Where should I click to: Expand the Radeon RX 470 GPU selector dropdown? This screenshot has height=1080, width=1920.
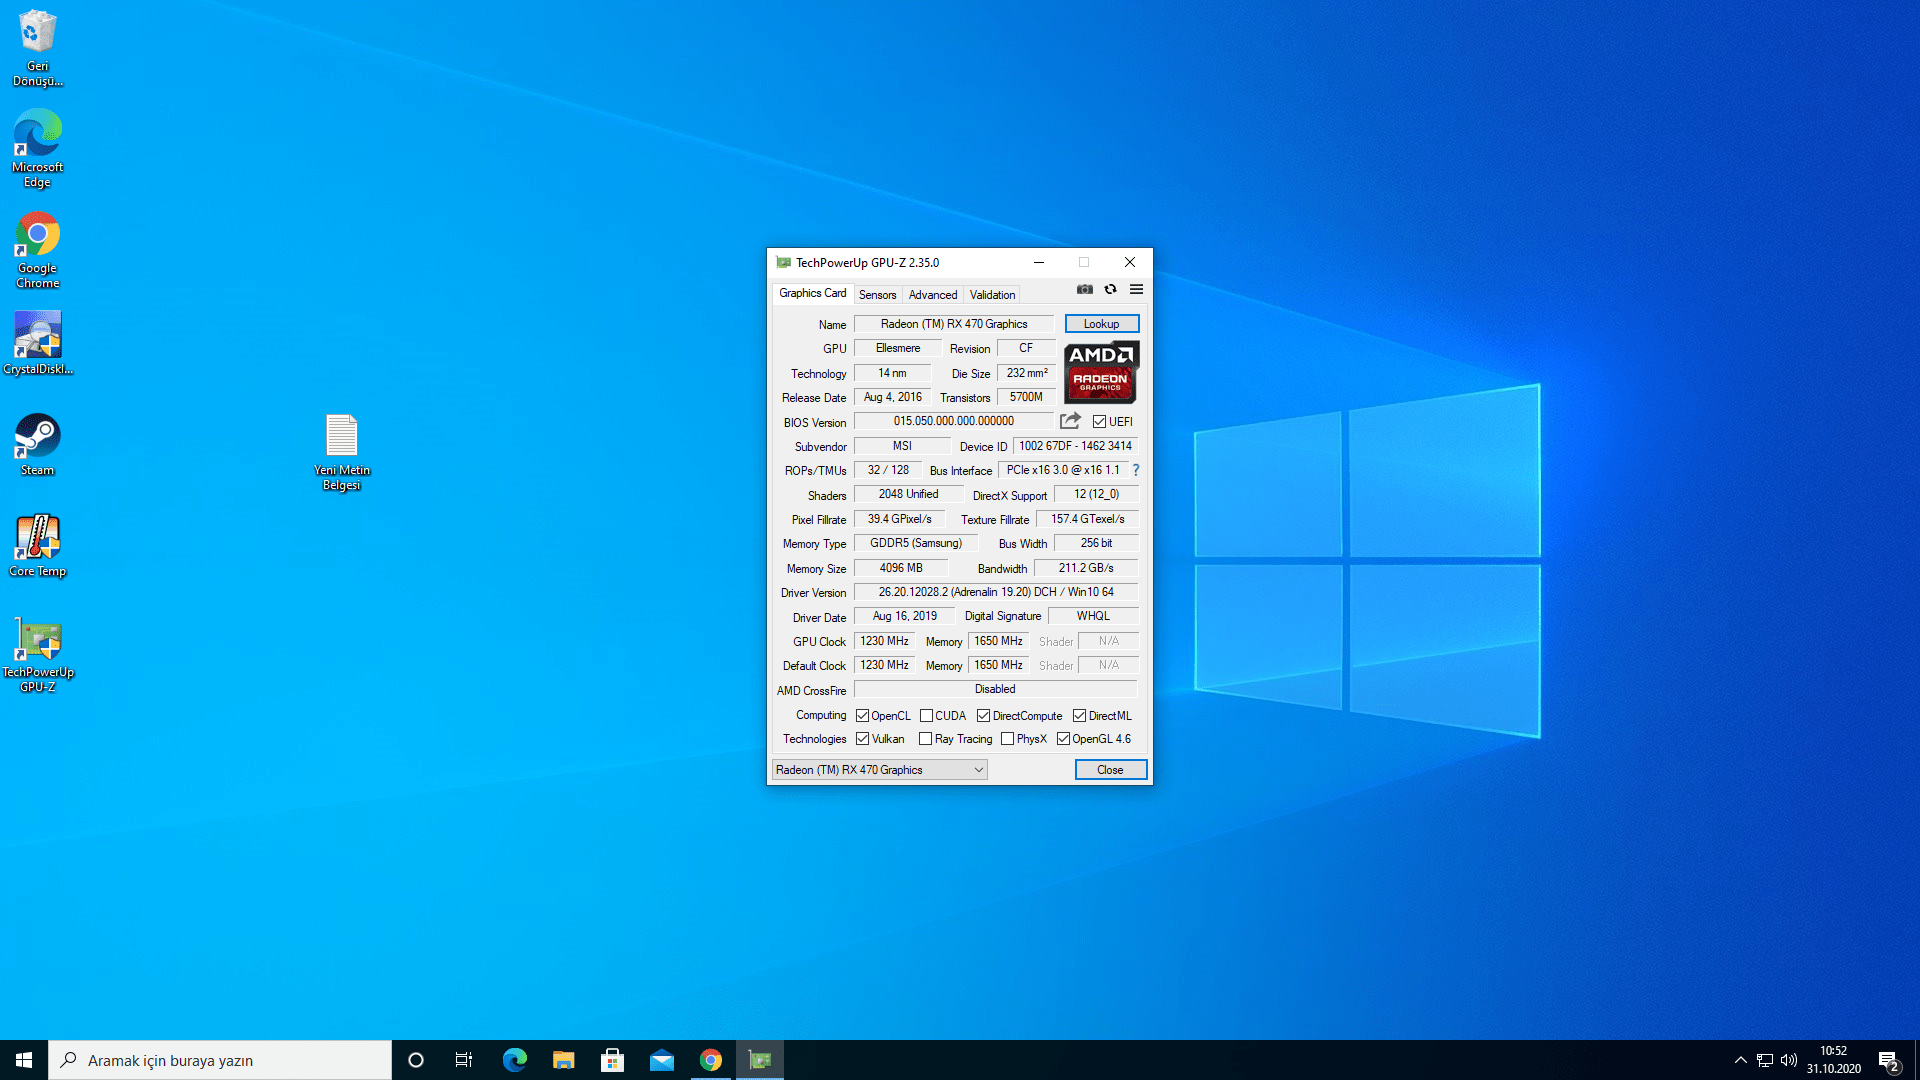978,770
